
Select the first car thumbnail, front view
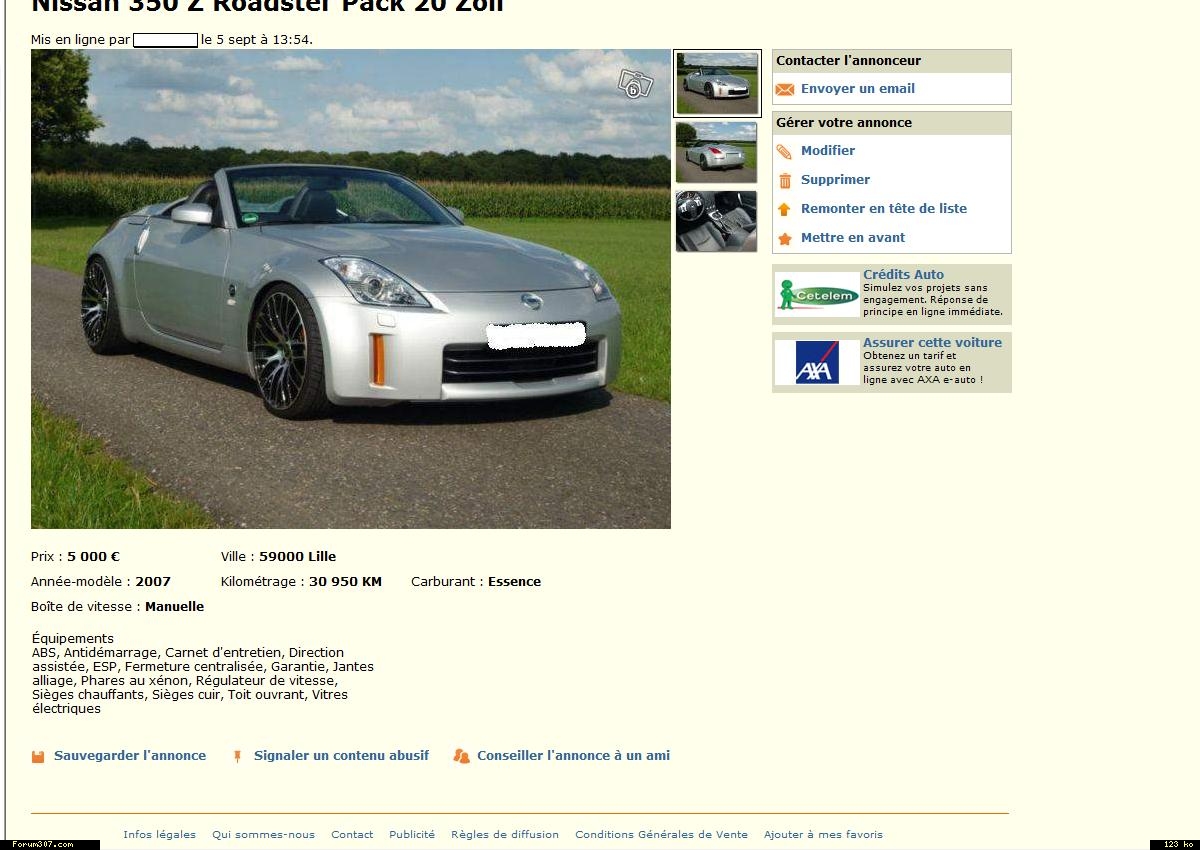(717, 83)
